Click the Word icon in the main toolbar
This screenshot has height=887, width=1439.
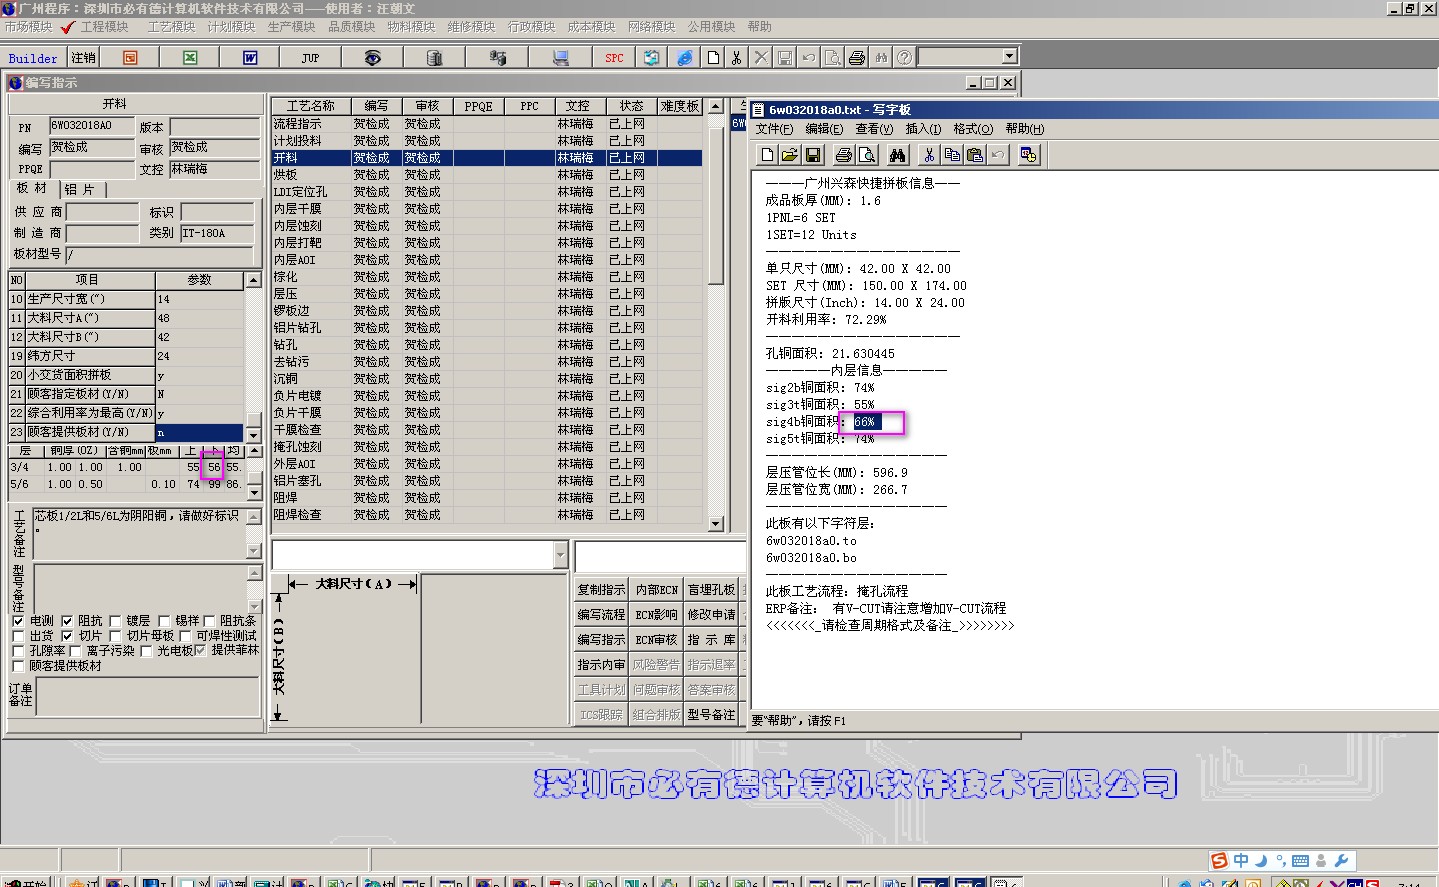pos(250,58)
